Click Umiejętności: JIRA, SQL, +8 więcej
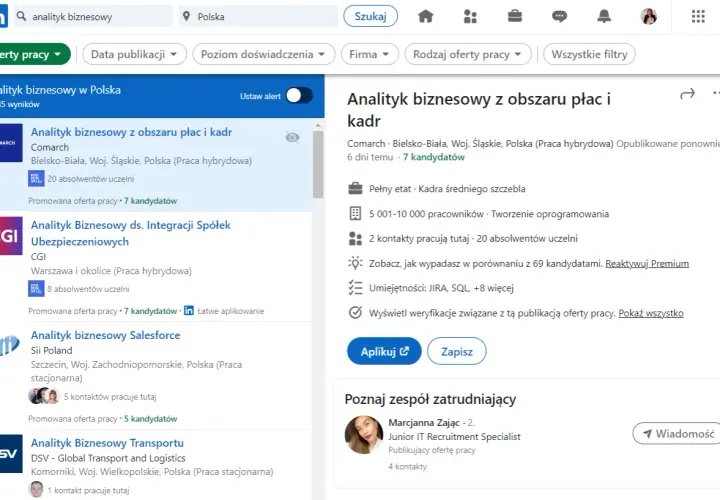The height and width of the screenshot is (500, 720). 441,288
